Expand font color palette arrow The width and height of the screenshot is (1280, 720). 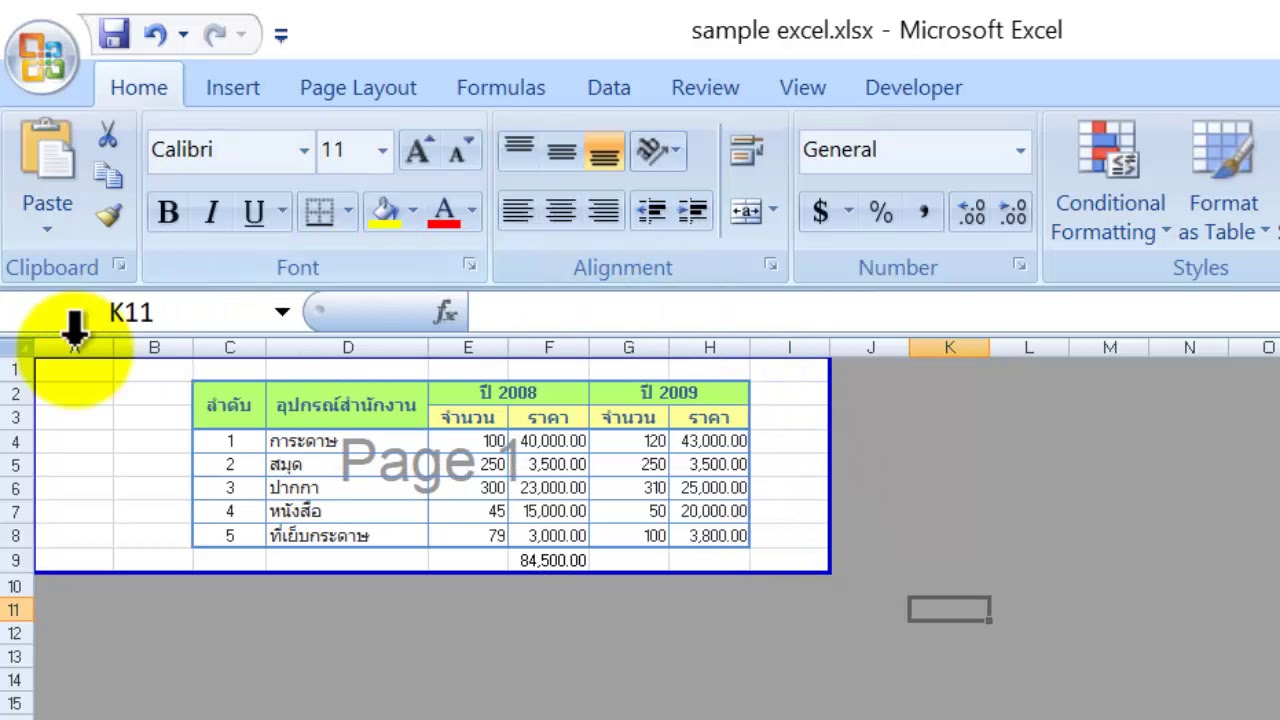(x=472, y=212)
